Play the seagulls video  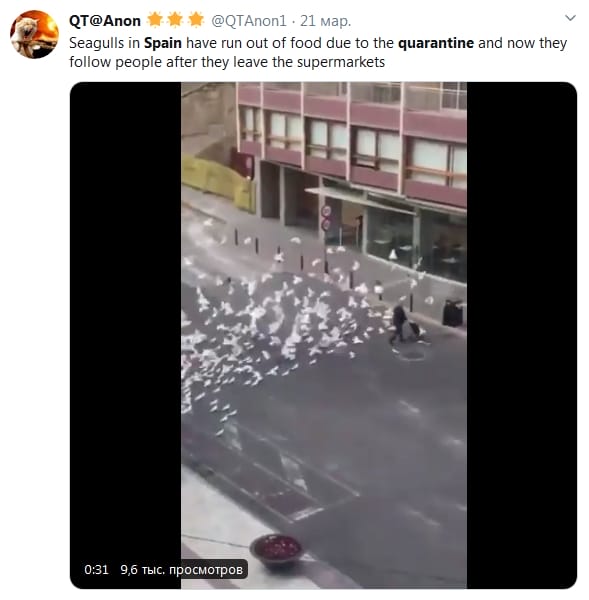coord(323,335)
